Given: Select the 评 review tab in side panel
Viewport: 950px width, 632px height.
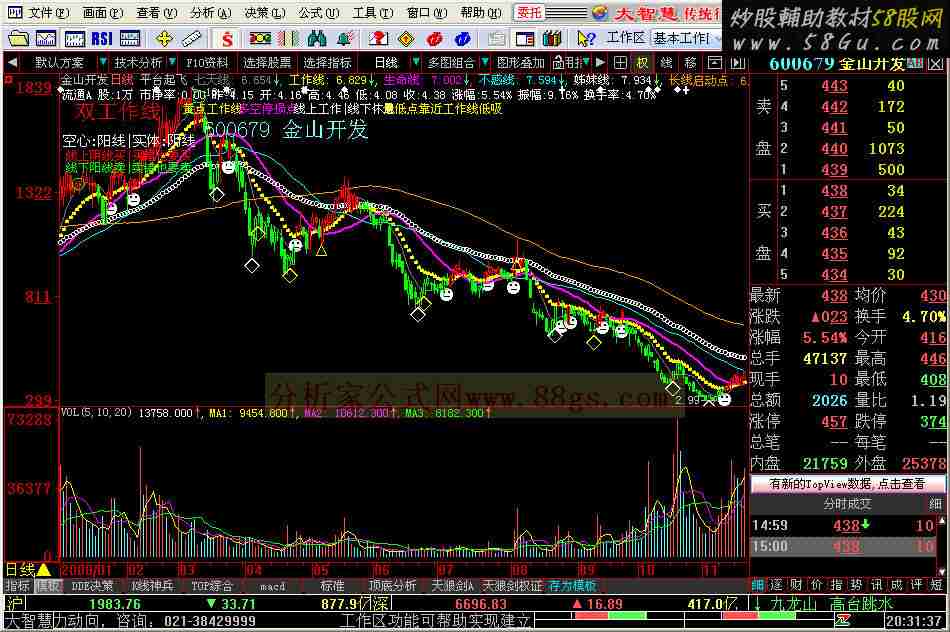Looking at the screenshot, I should coord(916,585).
